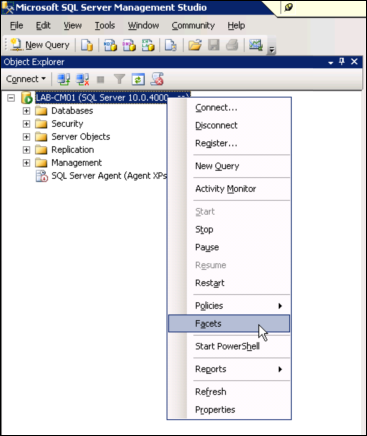The width and height of the screenshot is (367, 436).
Task: Open the Policies submenu
Action: (x=229, y=305)
